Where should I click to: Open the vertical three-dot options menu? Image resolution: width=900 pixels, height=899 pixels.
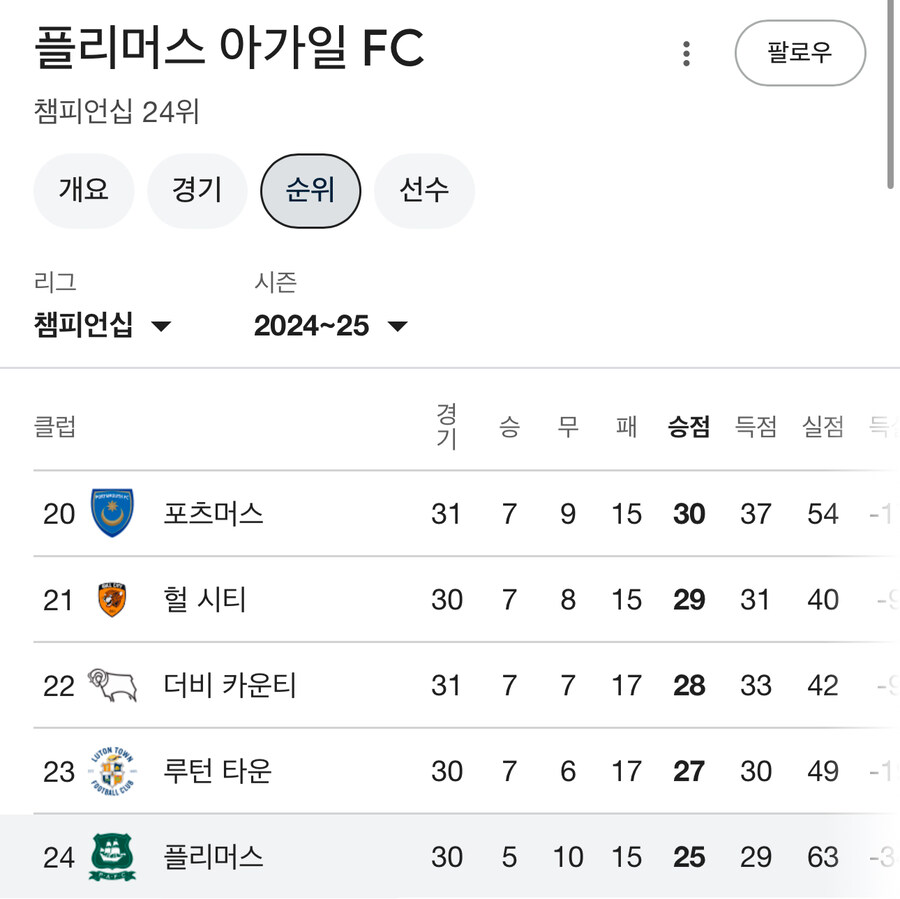click(686, 54)
